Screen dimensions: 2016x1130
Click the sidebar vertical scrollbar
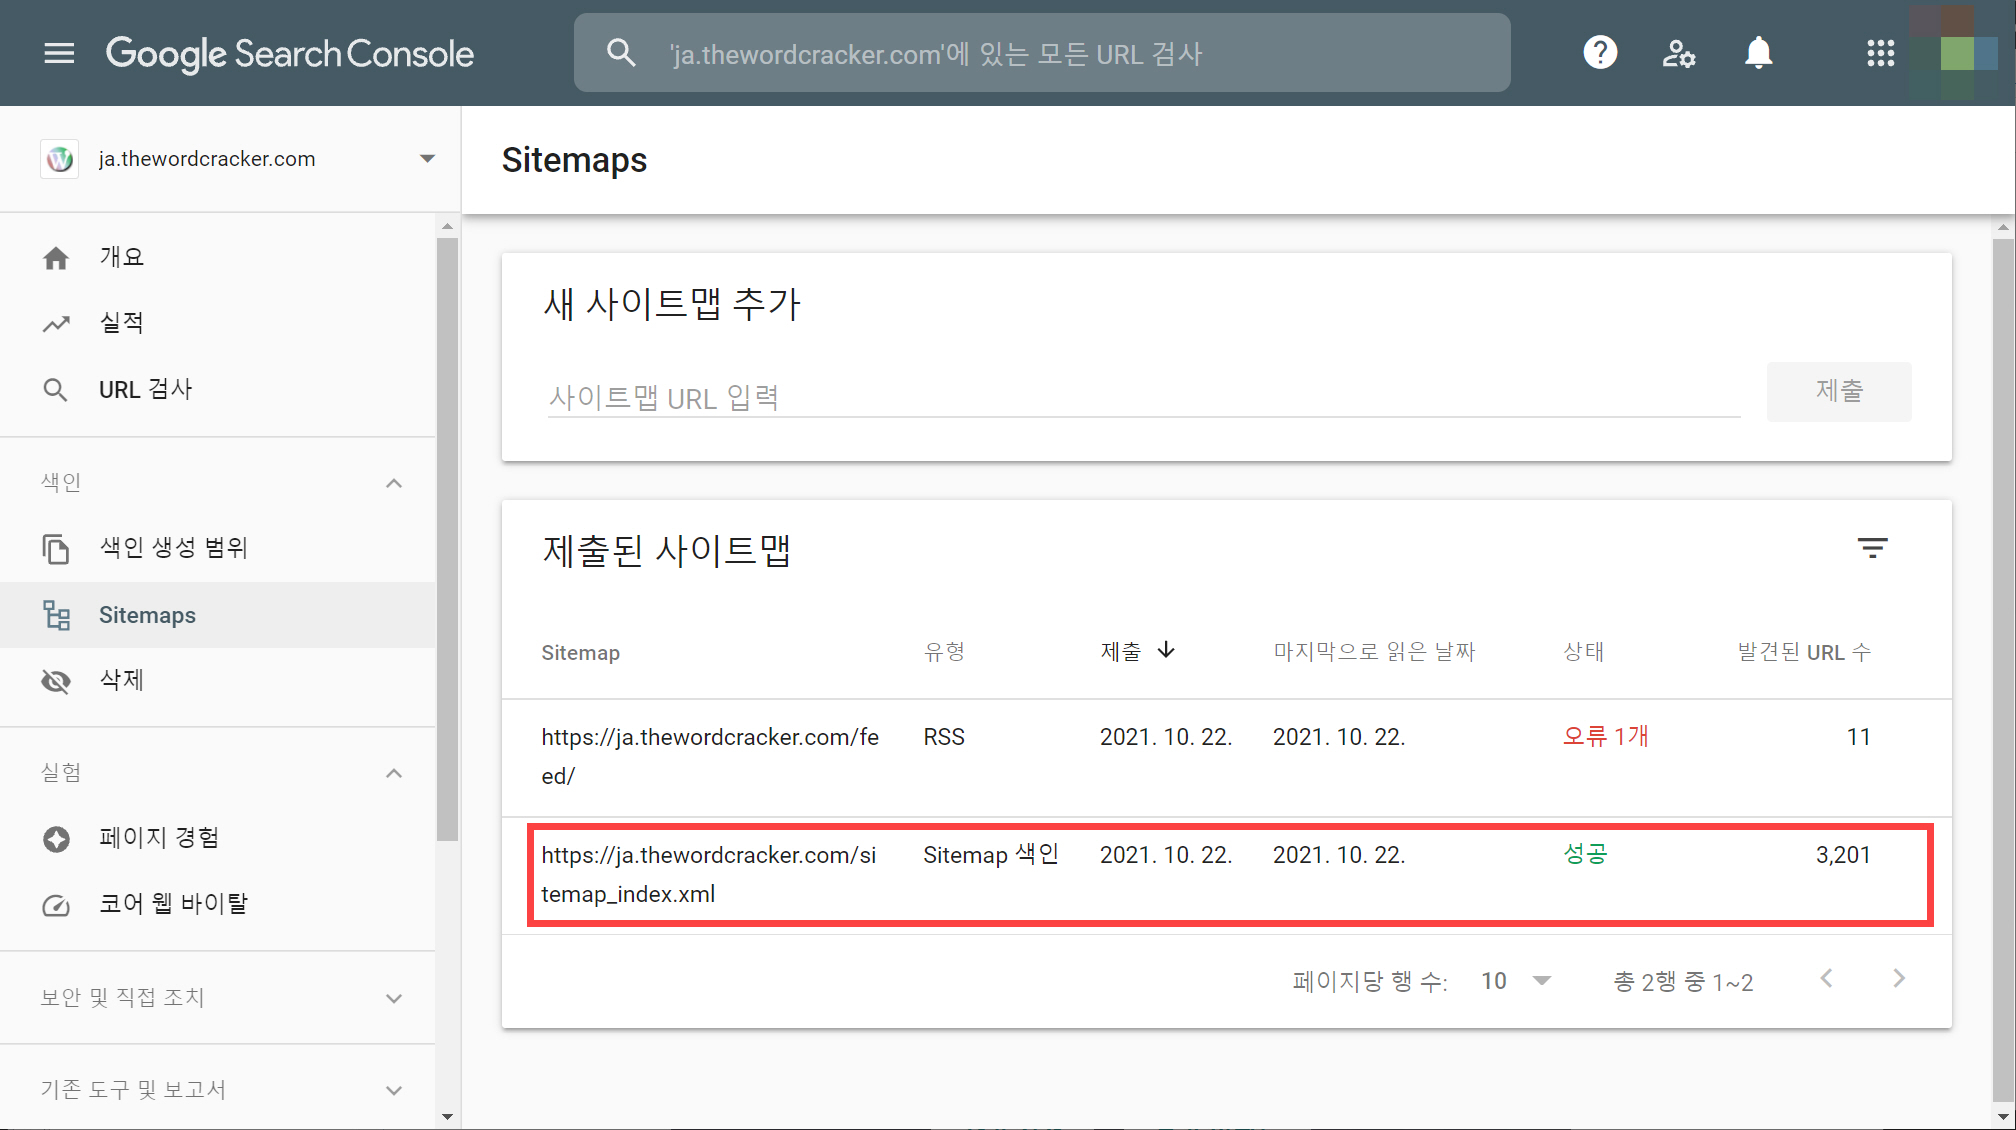click(x=447, y=540)
